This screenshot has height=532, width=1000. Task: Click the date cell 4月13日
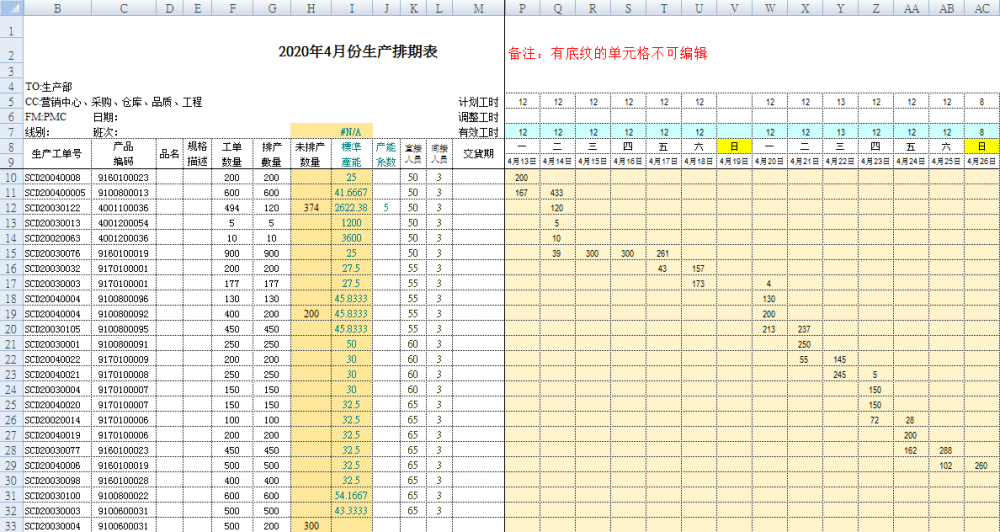tap(522, 161)
